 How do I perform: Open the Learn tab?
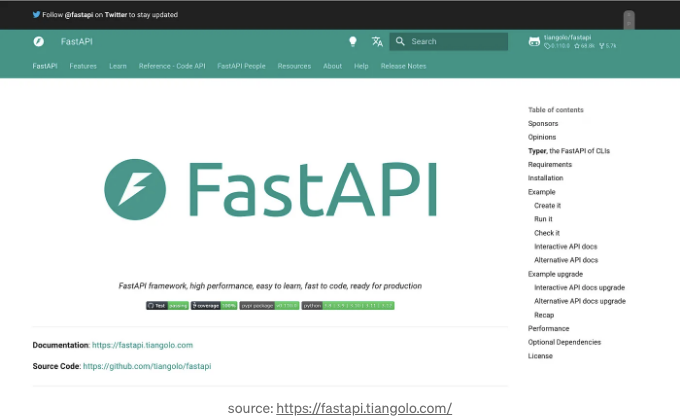[x=118, y=66]
